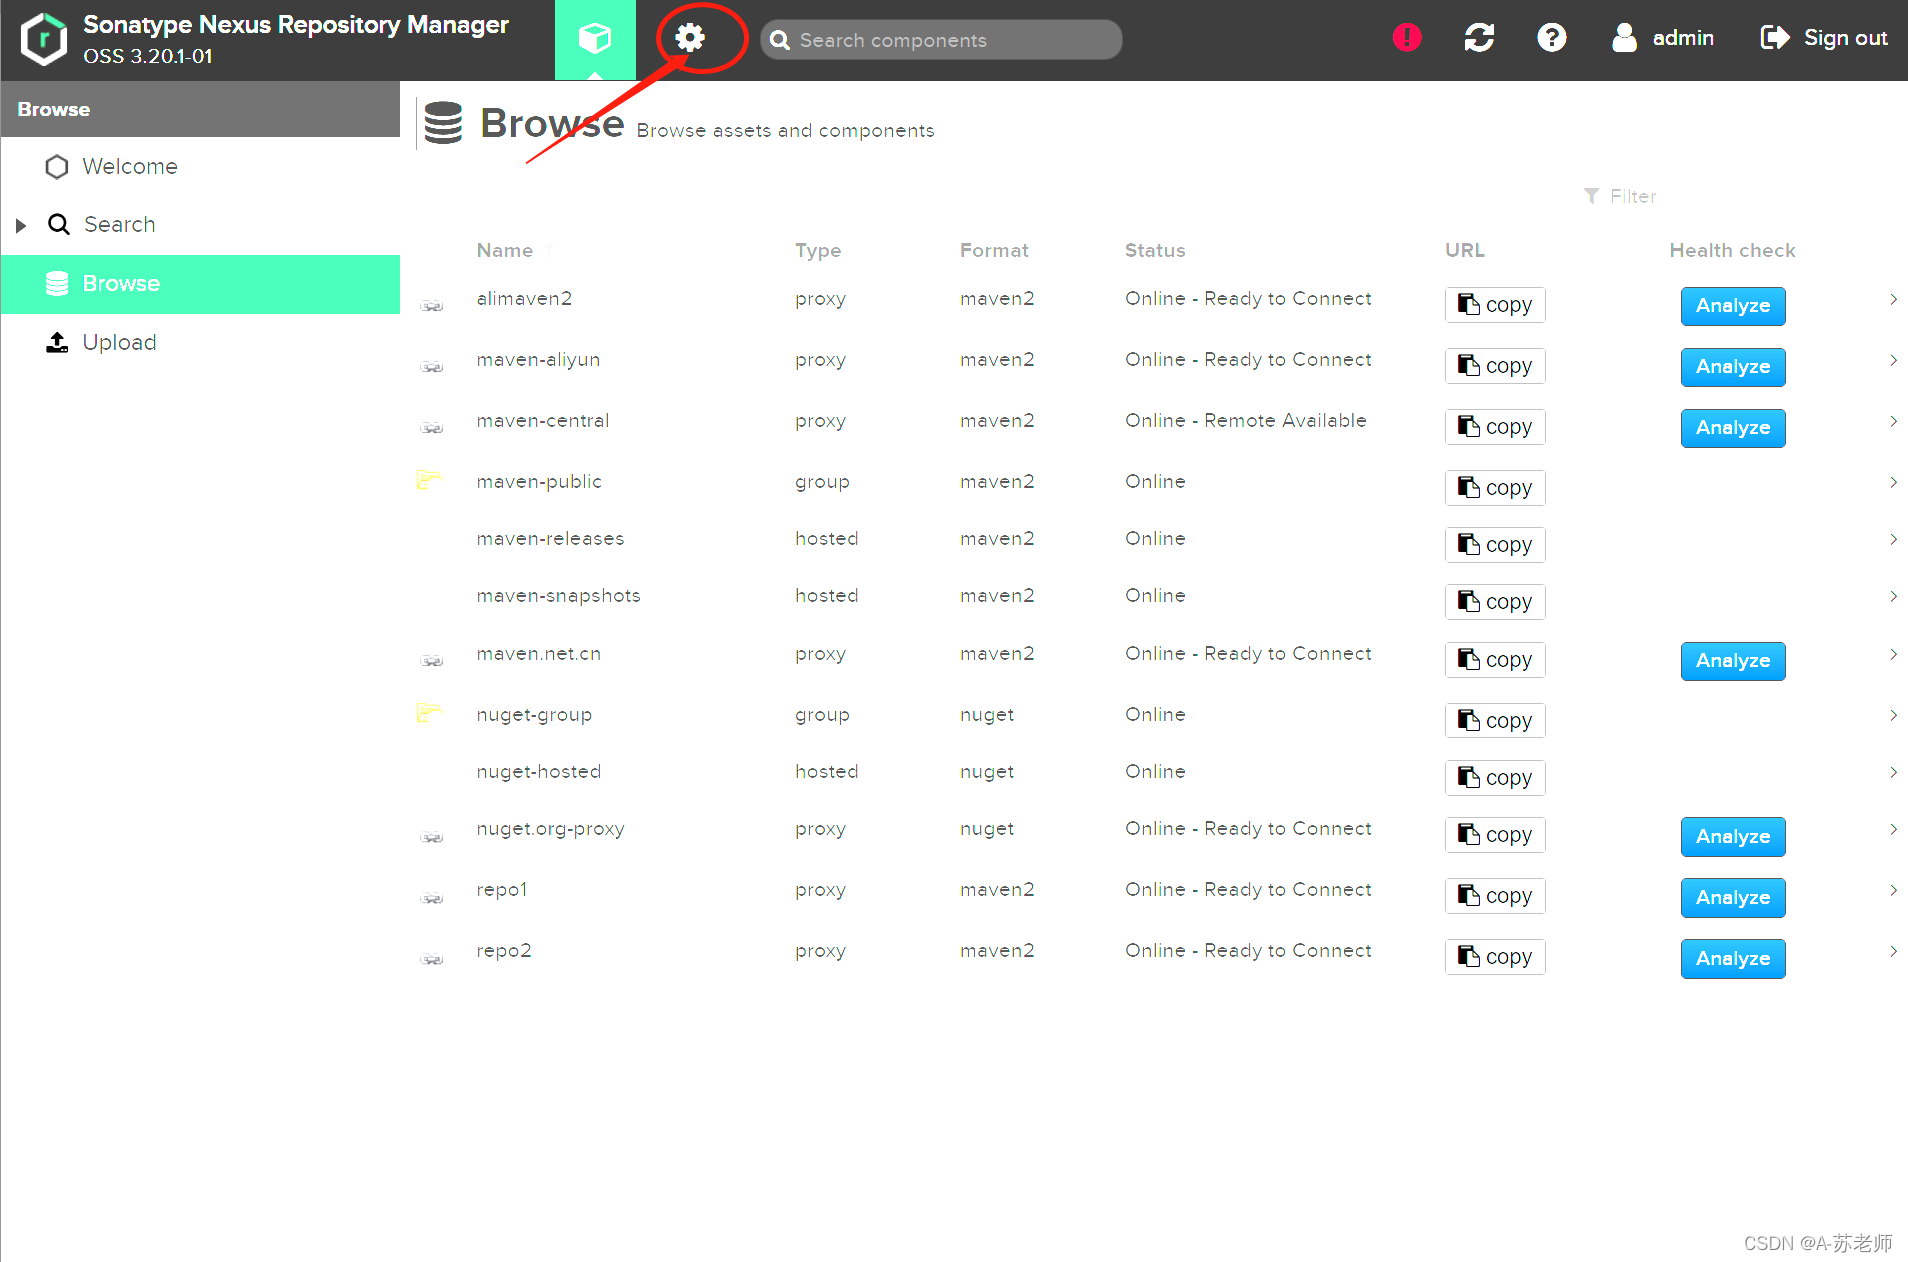The image size is (1908, 1262).
Task: Copy URL for maven-central
Action: tap(1495, 427)
